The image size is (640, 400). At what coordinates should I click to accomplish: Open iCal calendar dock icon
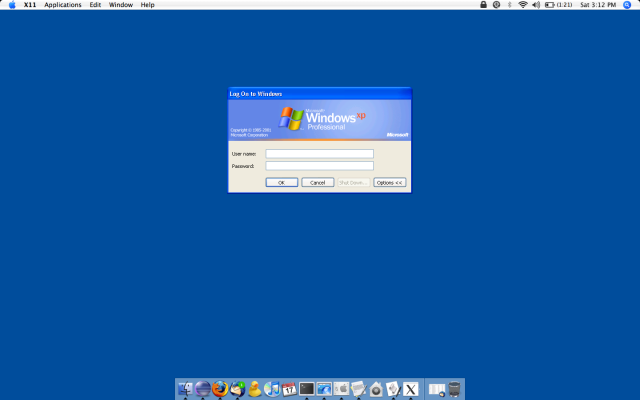click(x=289, y=389)
